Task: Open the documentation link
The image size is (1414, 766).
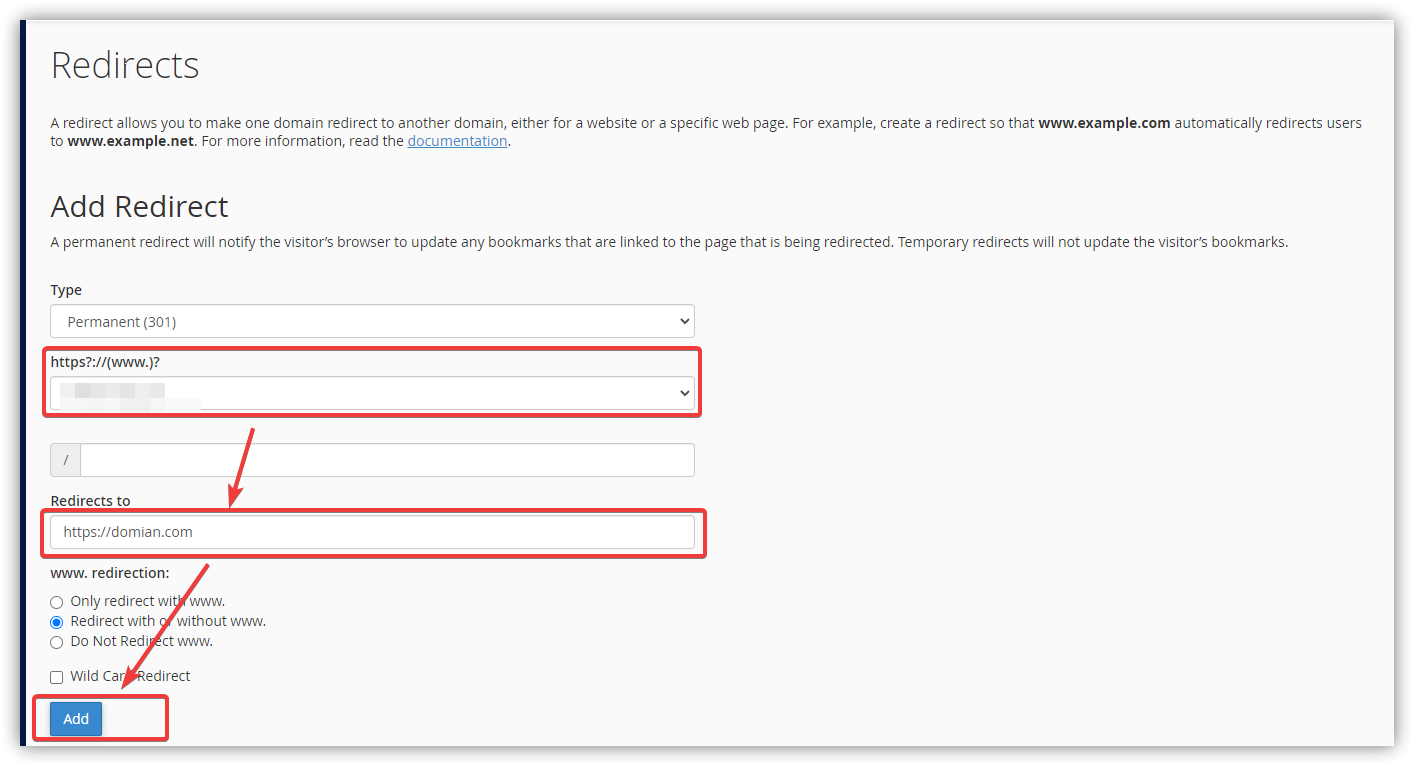Action: [x=457, y=141]
